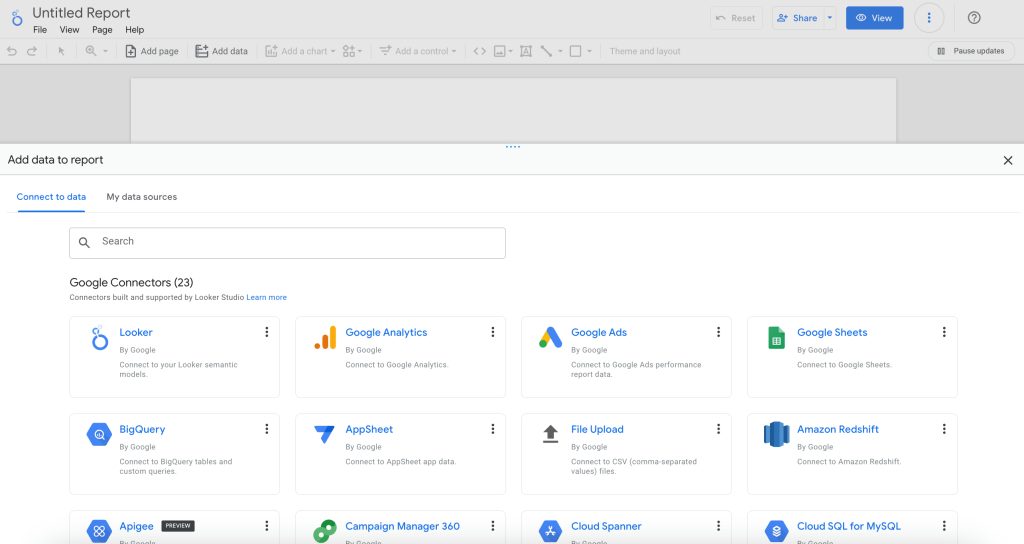Screen dimensions: 1024x544
Task: Click the Share button
Action: [797, 18]
